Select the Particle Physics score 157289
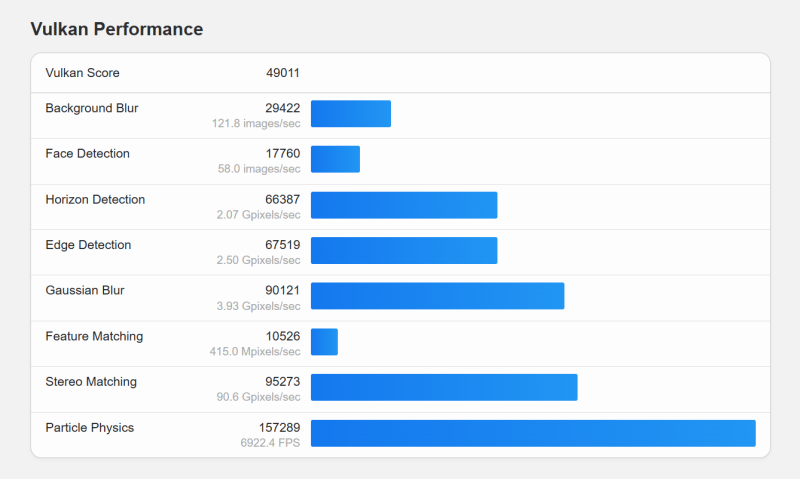Screen dimensions: 800x479 point(280,427)
